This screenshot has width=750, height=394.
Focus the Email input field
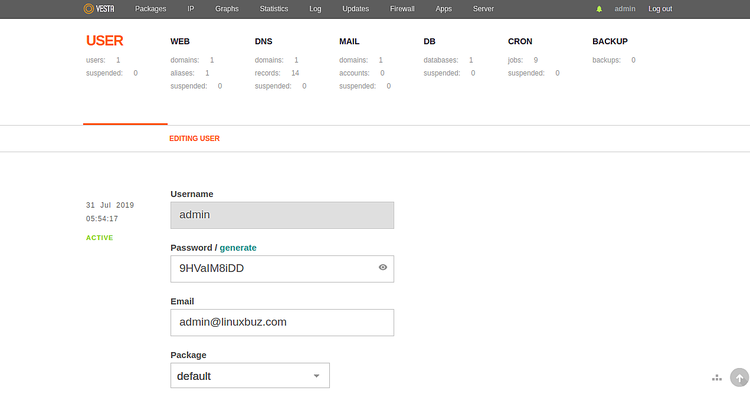coord(282,322)
